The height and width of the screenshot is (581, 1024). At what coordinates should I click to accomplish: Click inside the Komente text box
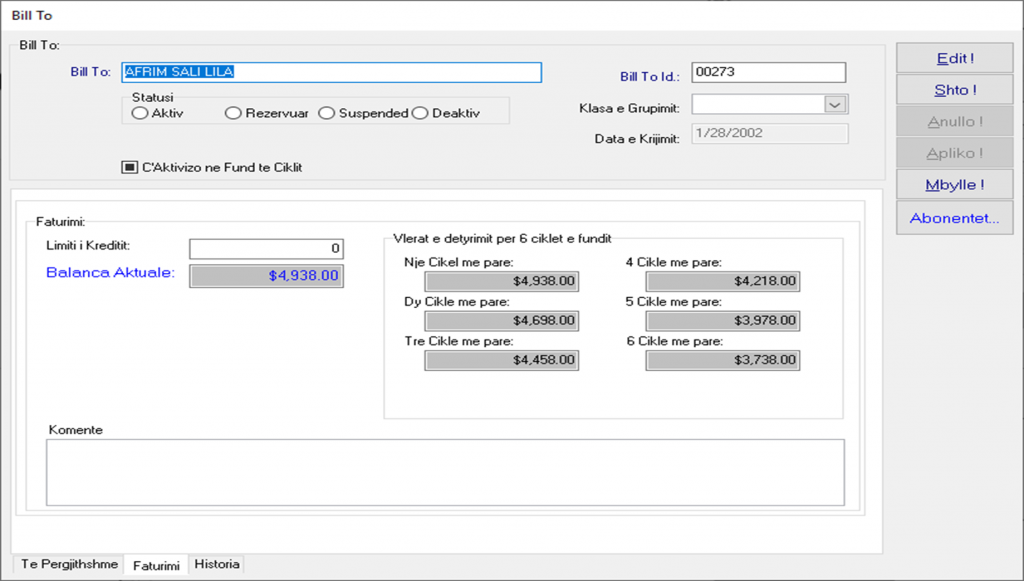tap(445, 472)
